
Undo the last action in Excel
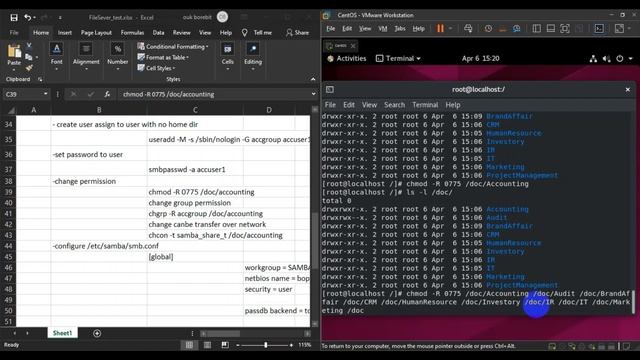click(x=27, y=18)
